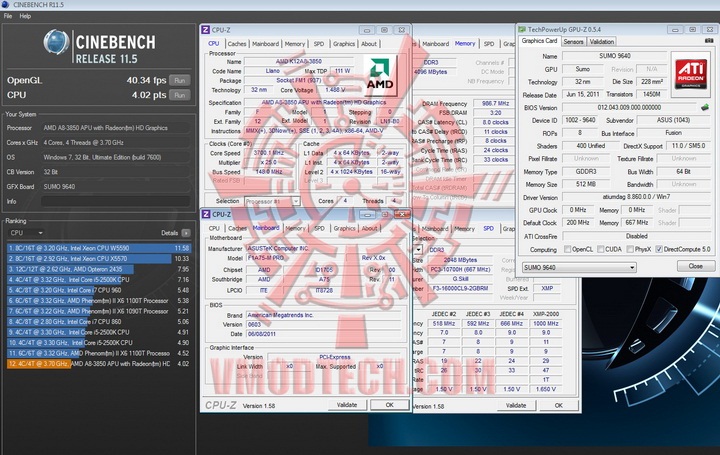
Task: Click the Z icon in the CPU-Z CPU window title
Action: pos(206,30)
